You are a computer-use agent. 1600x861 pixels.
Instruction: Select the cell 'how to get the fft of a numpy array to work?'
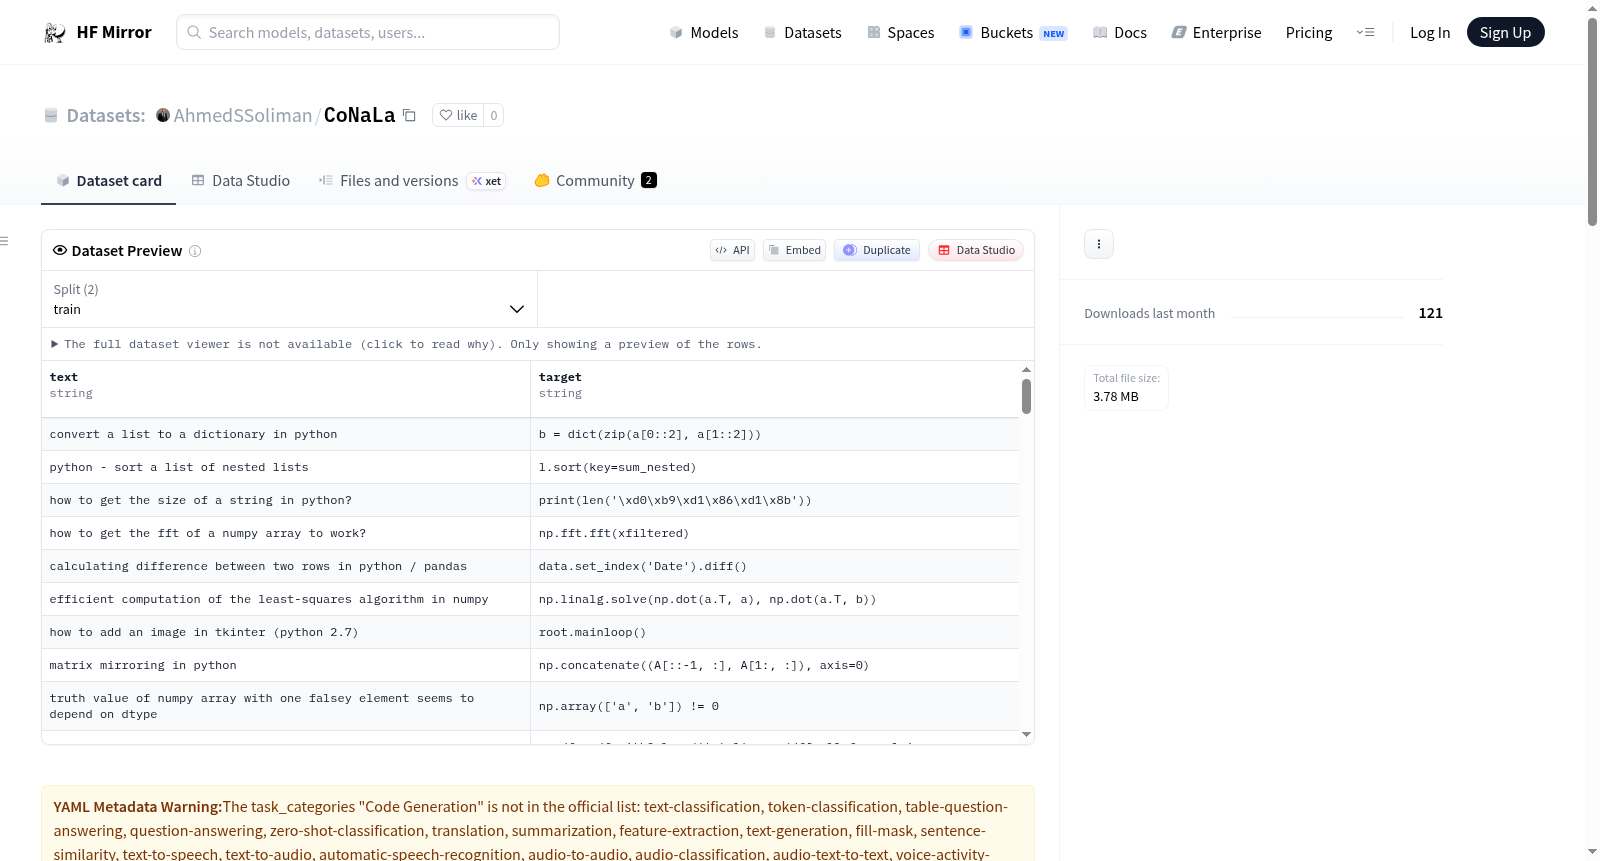286,533
